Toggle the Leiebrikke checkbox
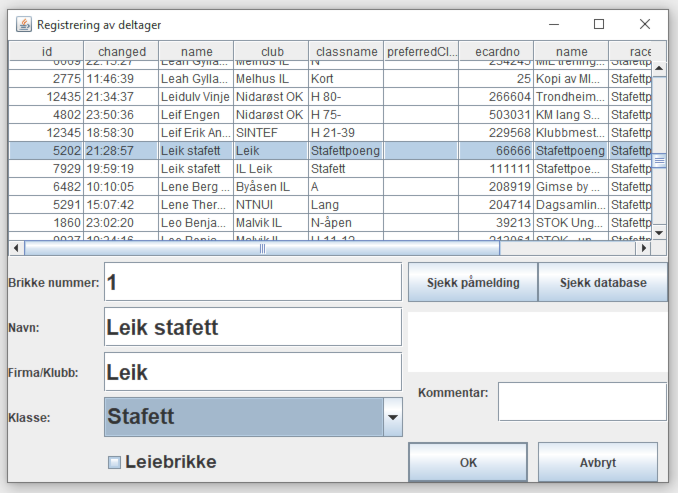678x493 pixels. (114, 462)
